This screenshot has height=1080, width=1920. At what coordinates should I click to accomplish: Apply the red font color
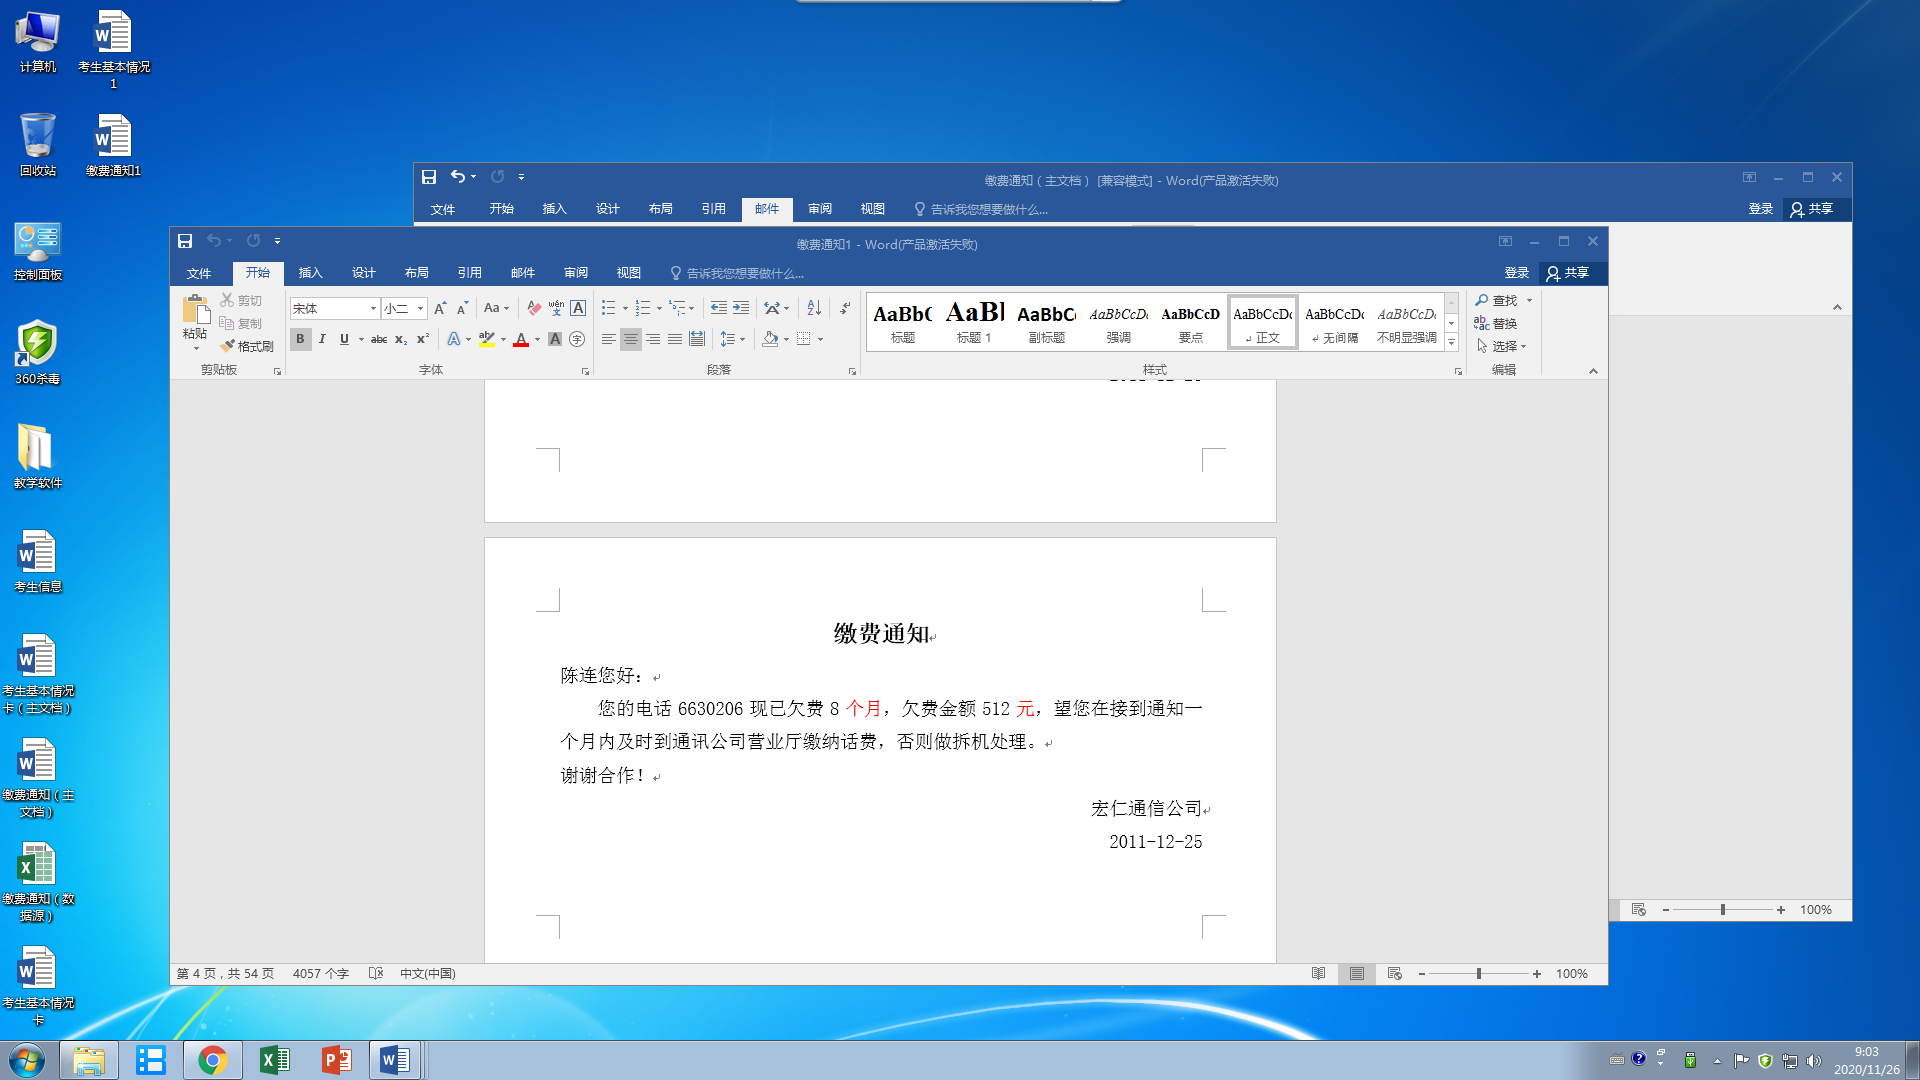pos(521,339)
